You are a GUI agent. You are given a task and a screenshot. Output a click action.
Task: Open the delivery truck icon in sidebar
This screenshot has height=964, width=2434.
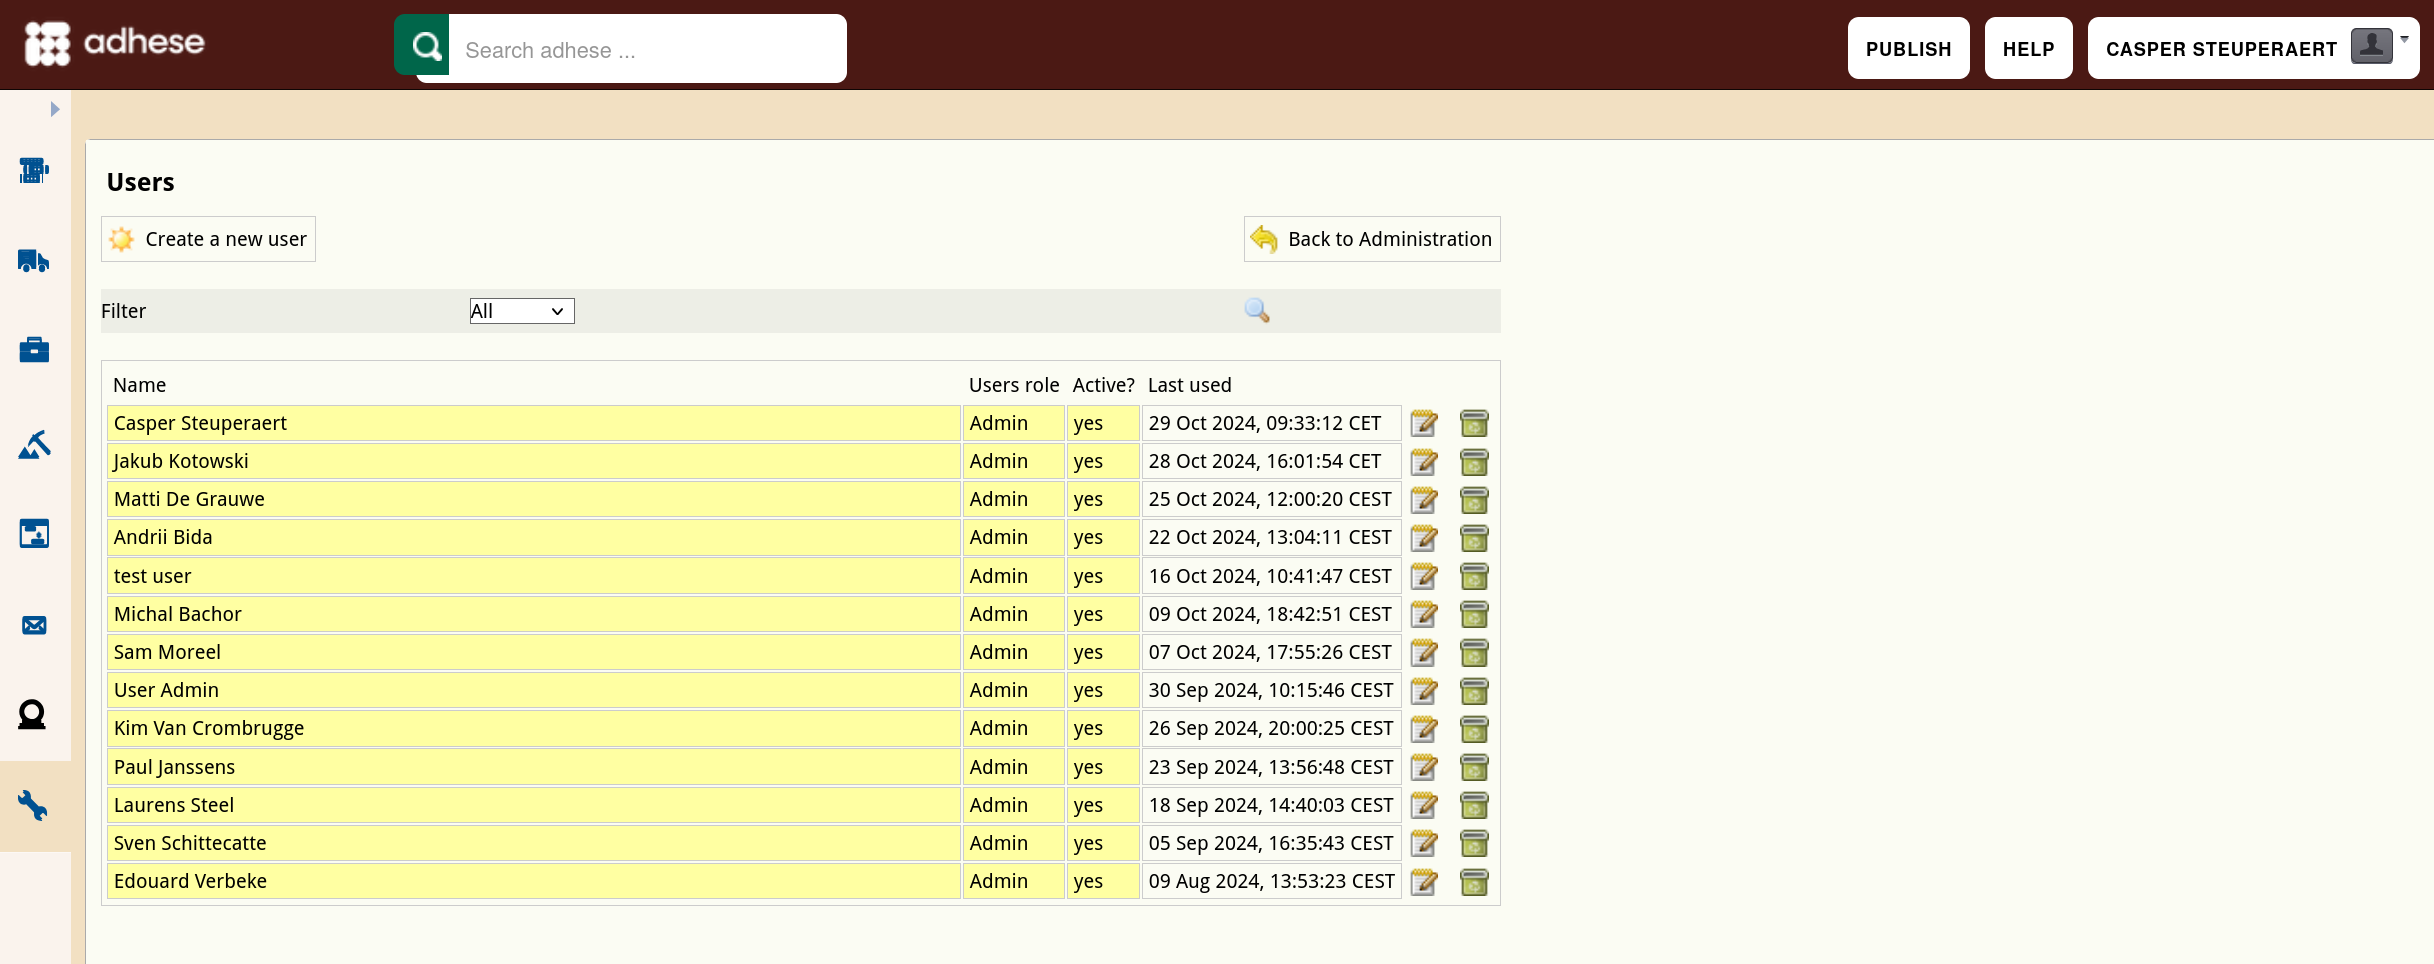point(34,261)
